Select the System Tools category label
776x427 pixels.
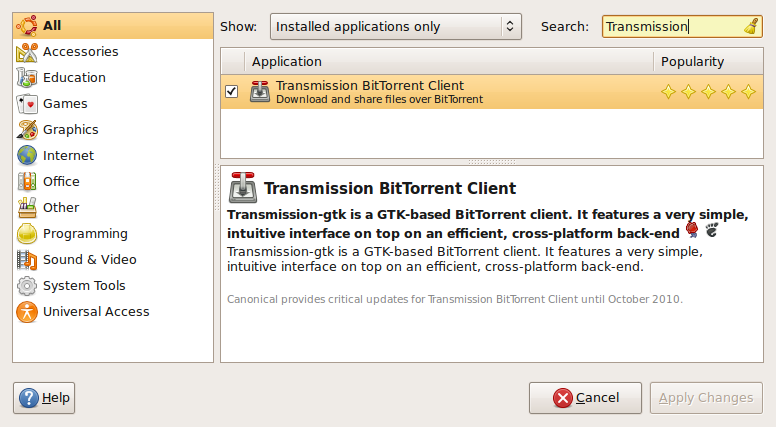click(84, 285)
